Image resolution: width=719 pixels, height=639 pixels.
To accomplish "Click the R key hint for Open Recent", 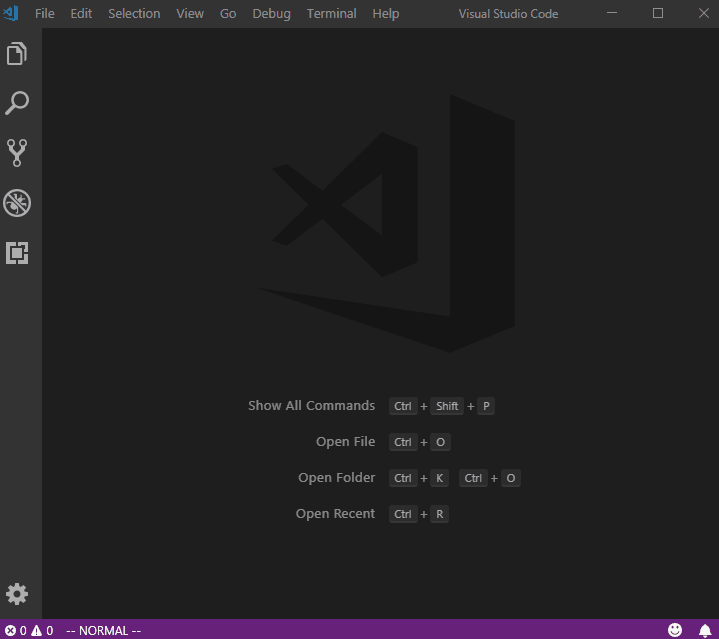I will (439, 514).
